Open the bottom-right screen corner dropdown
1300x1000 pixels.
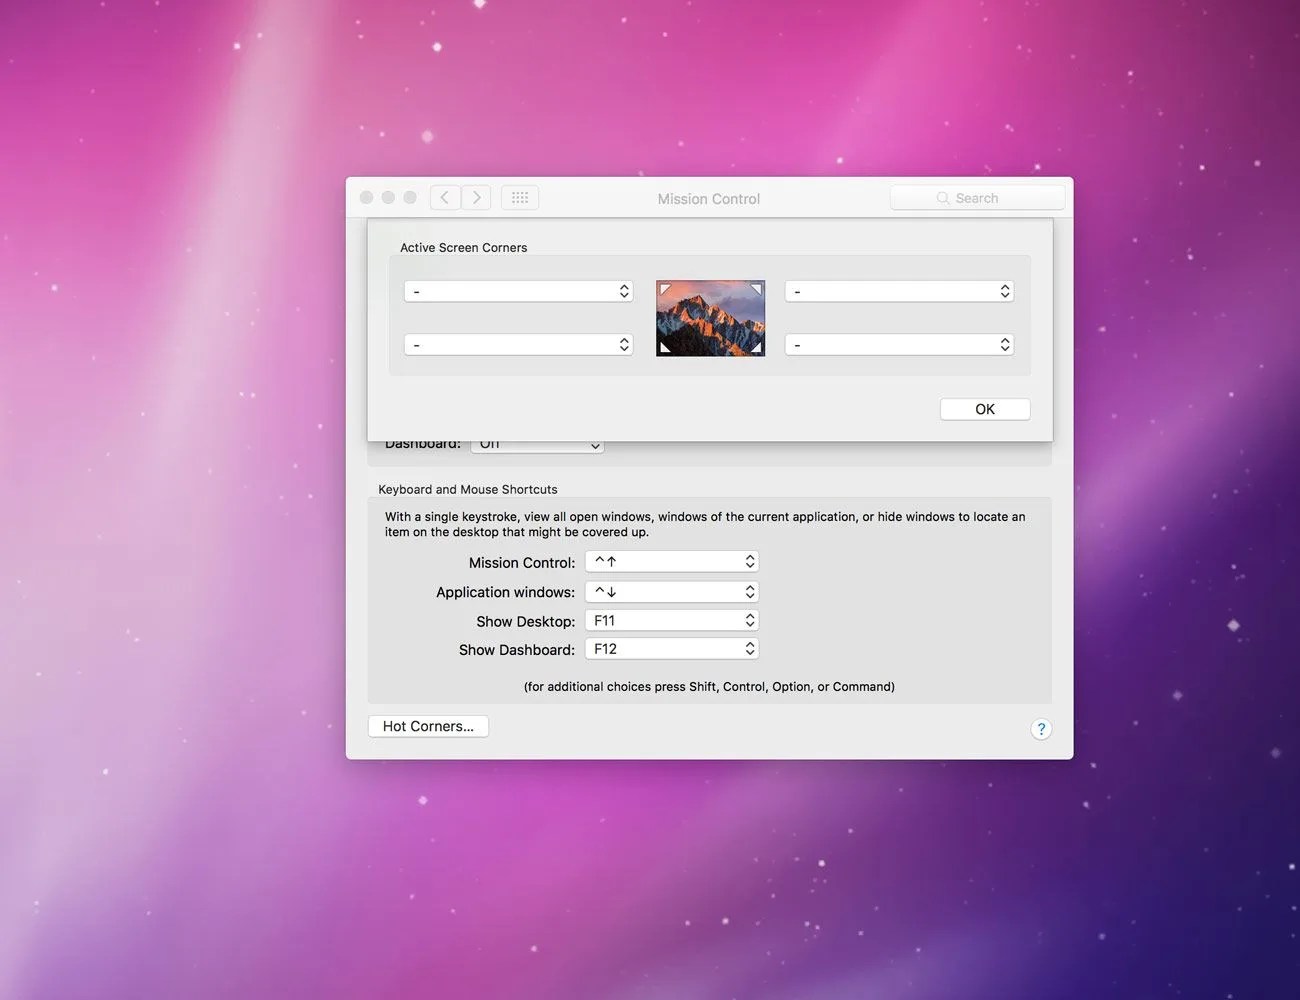pyautogui.click(x=900, y=344)
